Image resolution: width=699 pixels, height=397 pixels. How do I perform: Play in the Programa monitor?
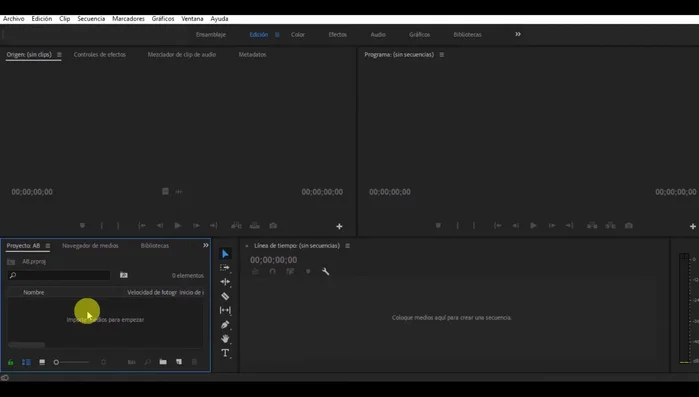[533, 225]
